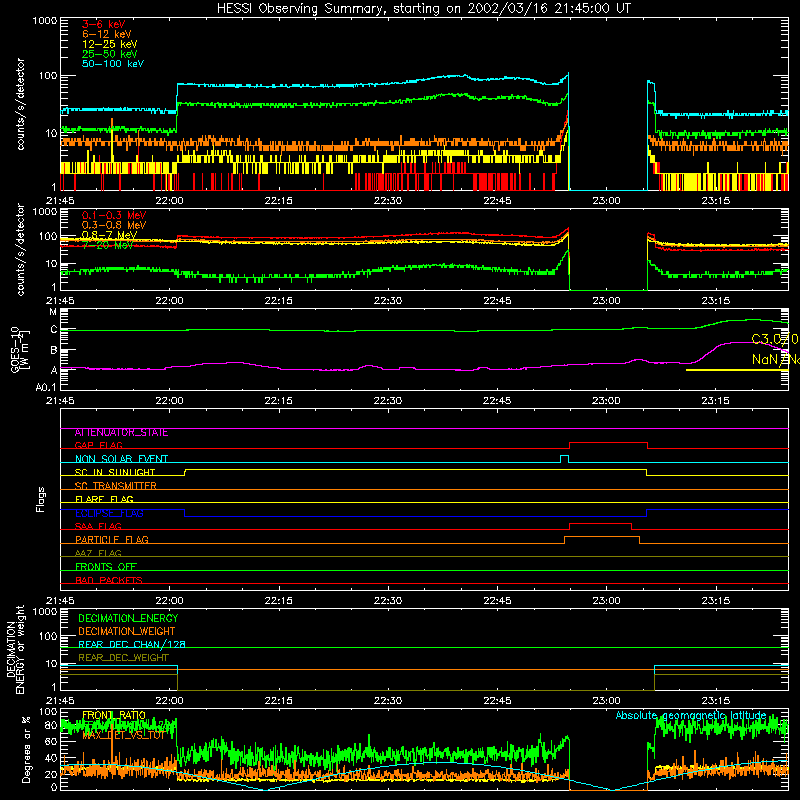Click the "NON_SOLAR_EVENT" flag label
Viewport: 800px width, 800px height.
pos(121,459)
